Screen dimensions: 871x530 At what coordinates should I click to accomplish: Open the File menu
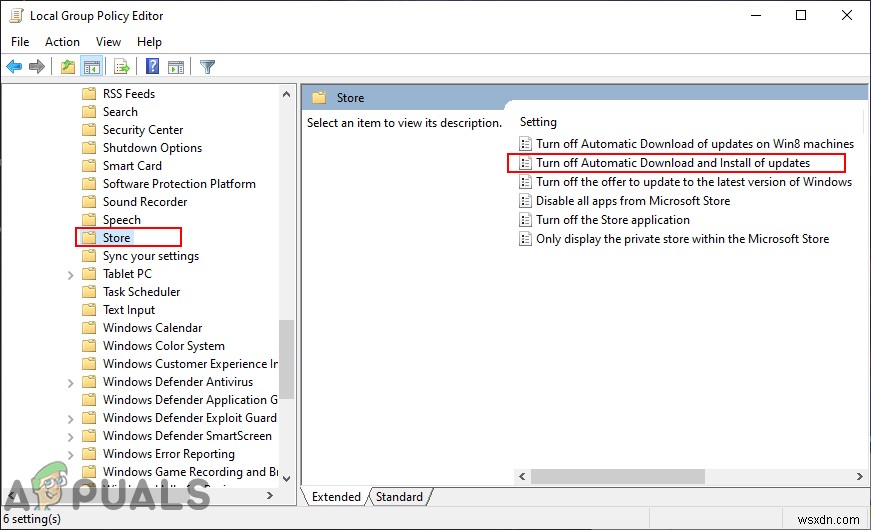[20, 42]
